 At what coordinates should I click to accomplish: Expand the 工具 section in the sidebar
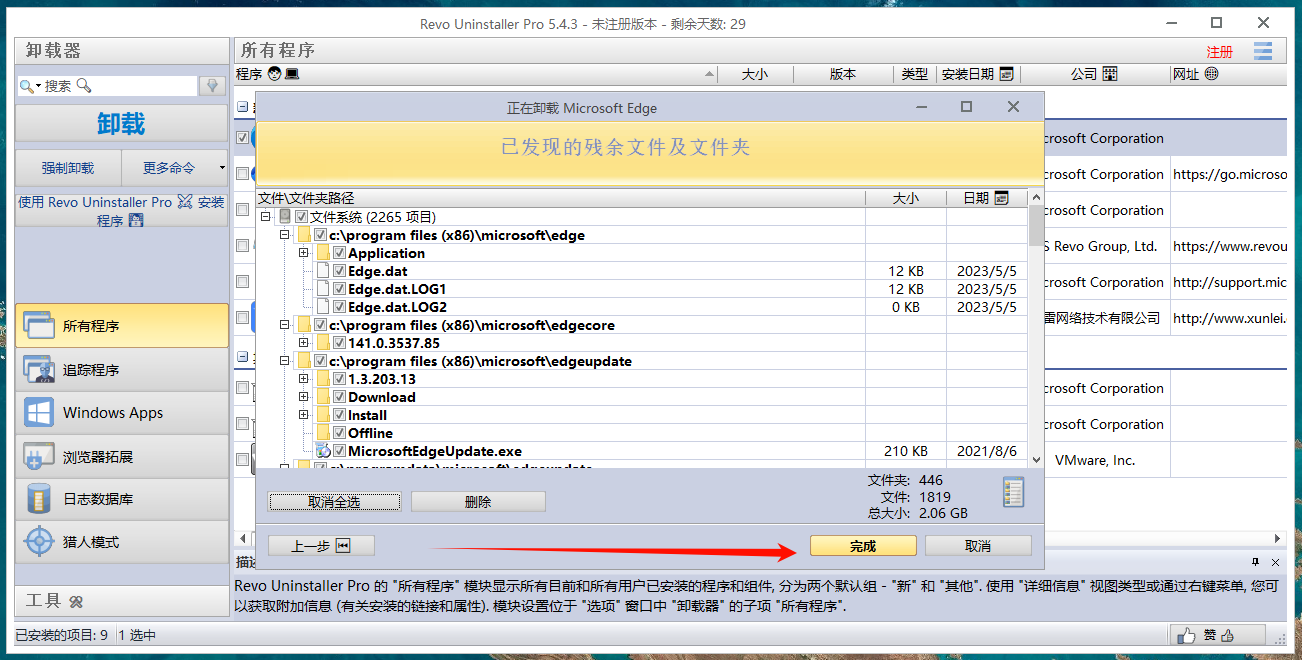(121, 601)
